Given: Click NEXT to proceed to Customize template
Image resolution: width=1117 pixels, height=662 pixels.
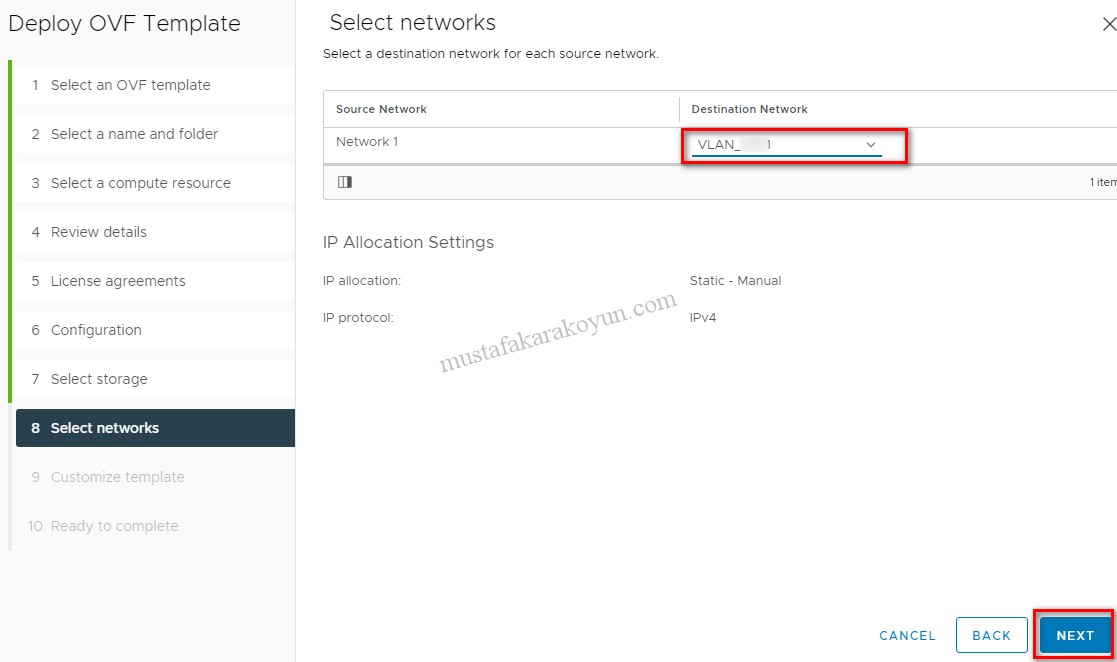Looking at the screenshot, I should pyautogui.click(x=1075, y=635).
